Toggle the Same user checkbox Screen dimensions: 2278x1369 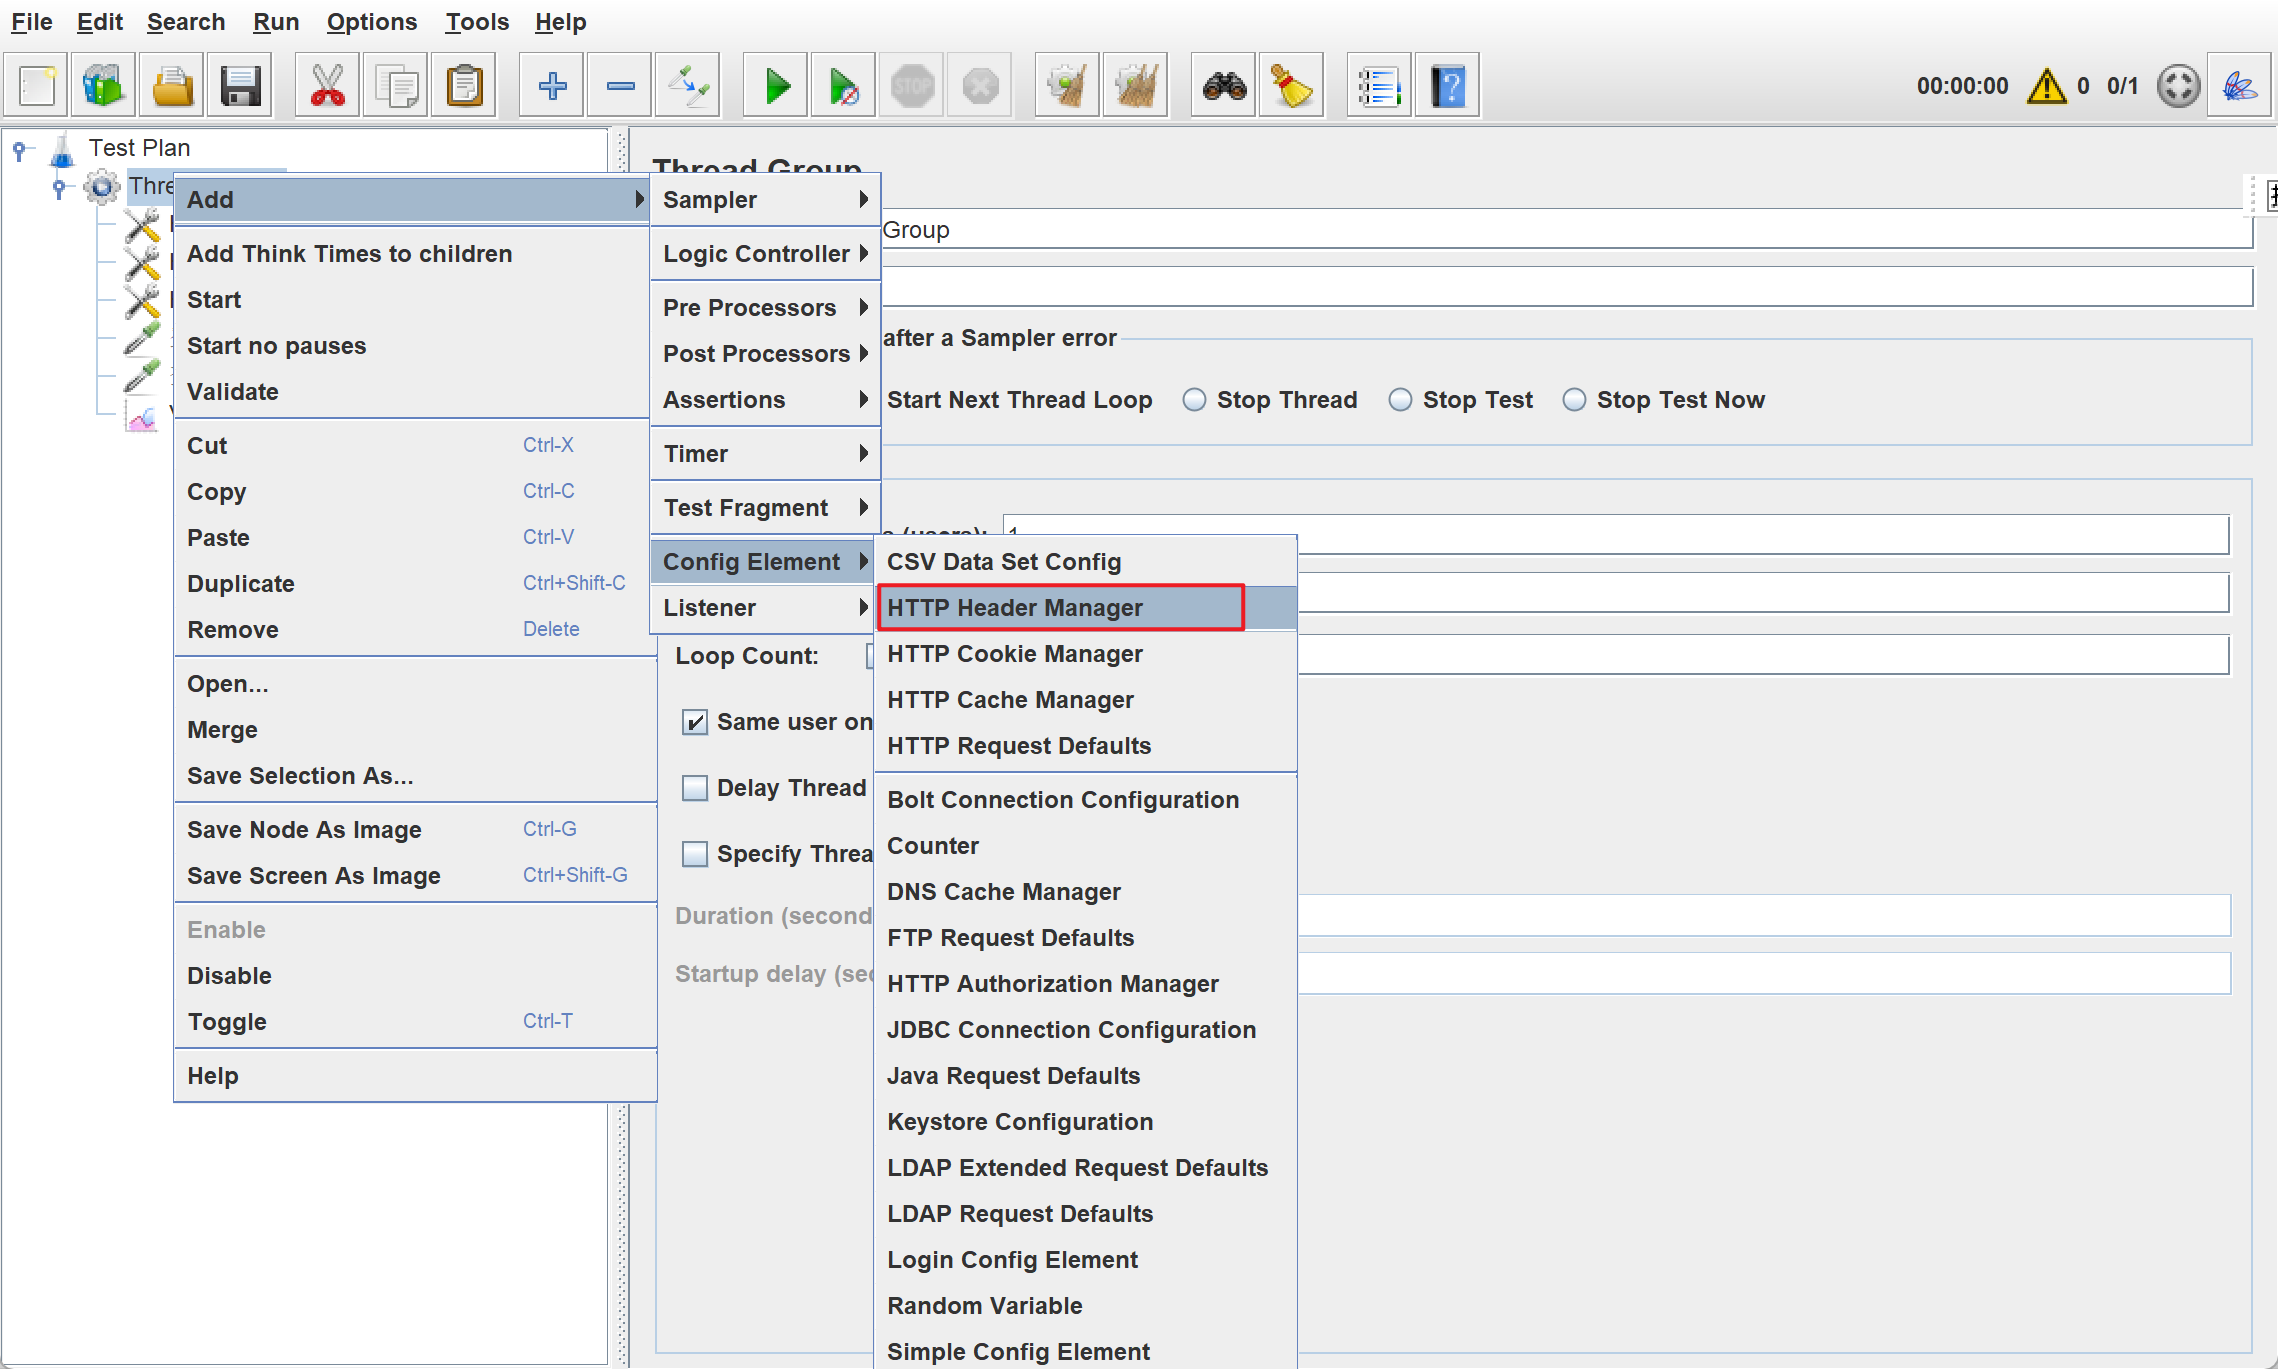pos(695,722)
